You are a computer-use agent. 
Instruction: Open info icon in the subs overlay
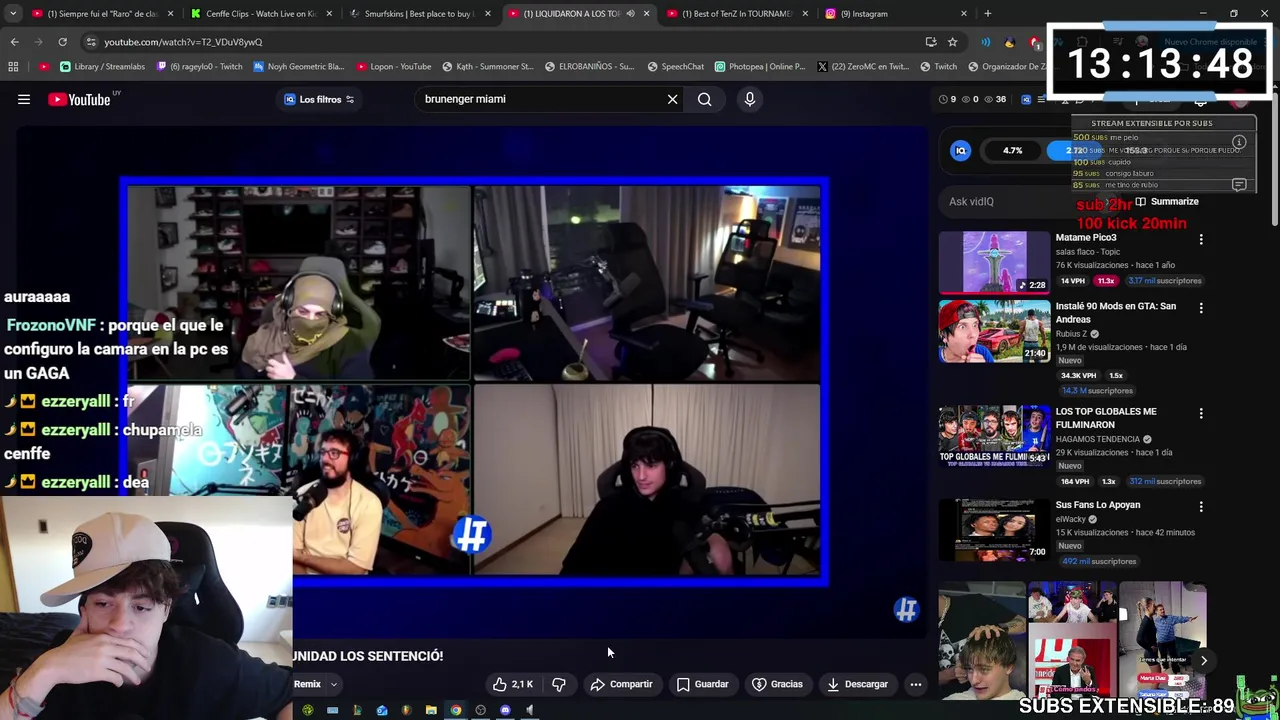click(x=1239, y=142)
